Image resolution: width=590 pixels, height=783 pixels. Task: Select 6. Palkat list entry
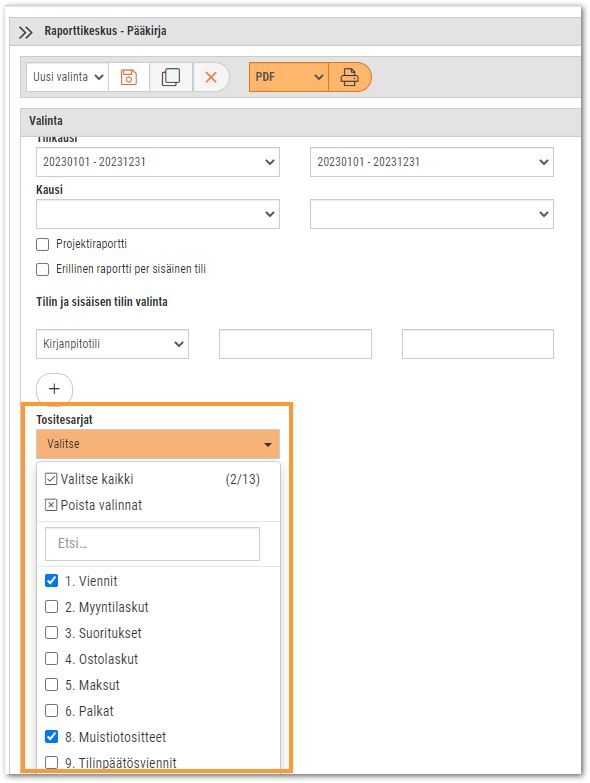(x=89, y=711)
